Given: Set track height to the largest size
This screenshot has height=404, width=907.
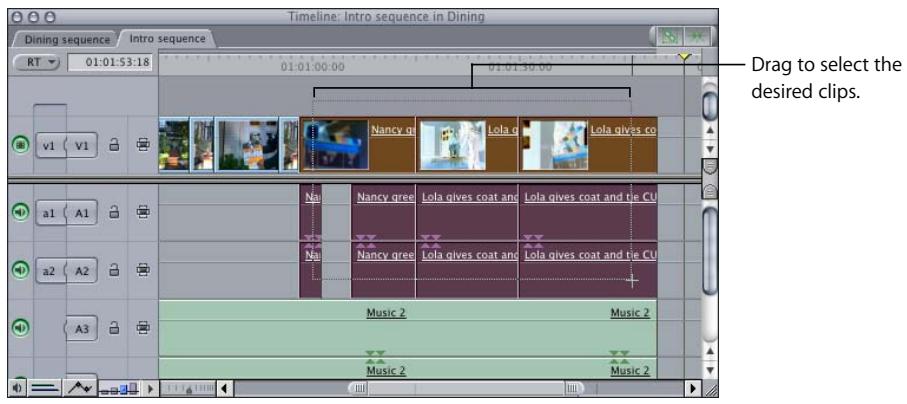Looking at the screenshot, I should click(x=133, y=388).
